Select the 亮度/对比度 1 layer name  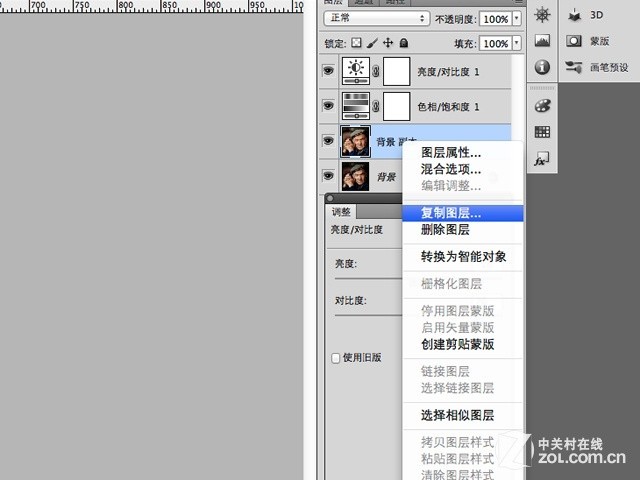click(448, 72)
